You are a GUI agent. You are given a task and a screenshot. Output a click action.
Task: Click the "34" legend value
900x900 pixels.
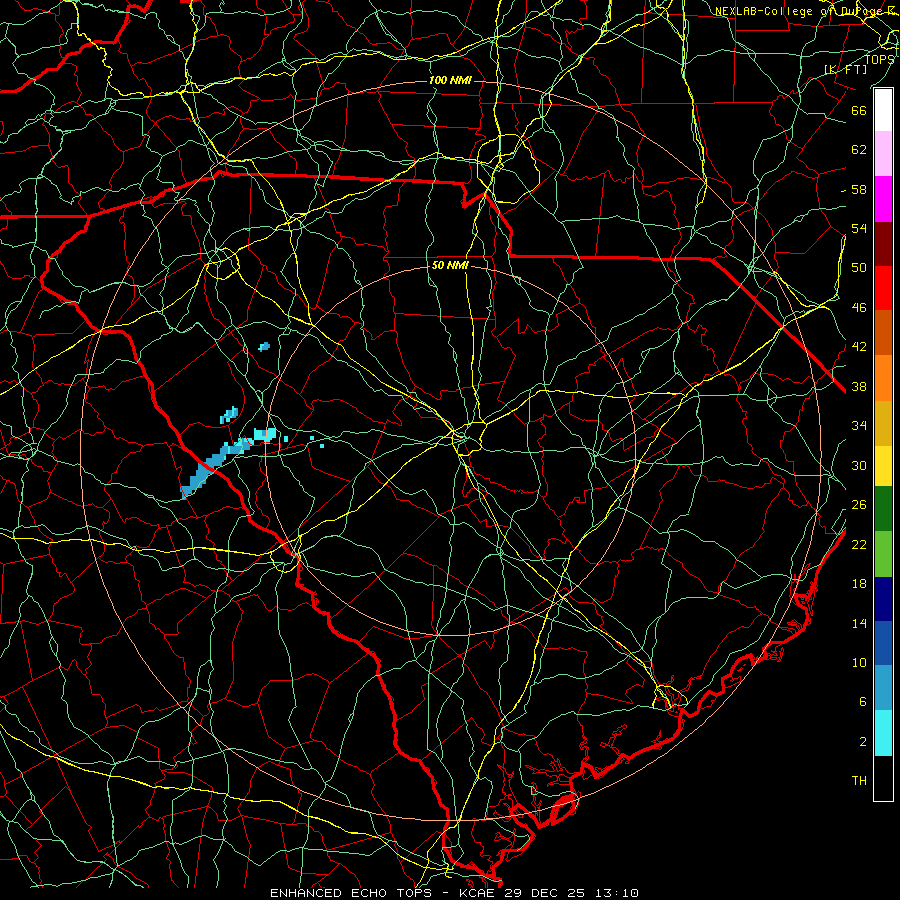click(859, 426)
